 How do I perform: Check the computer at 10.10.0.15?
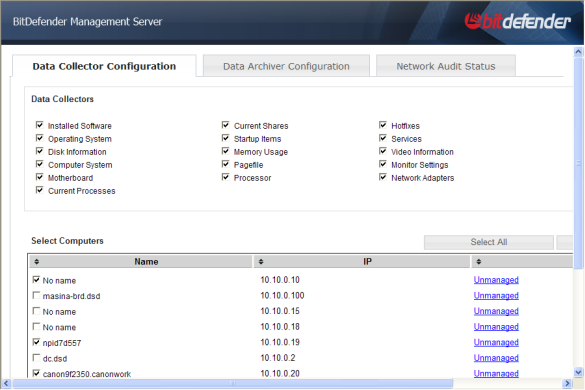pos(36,311)
